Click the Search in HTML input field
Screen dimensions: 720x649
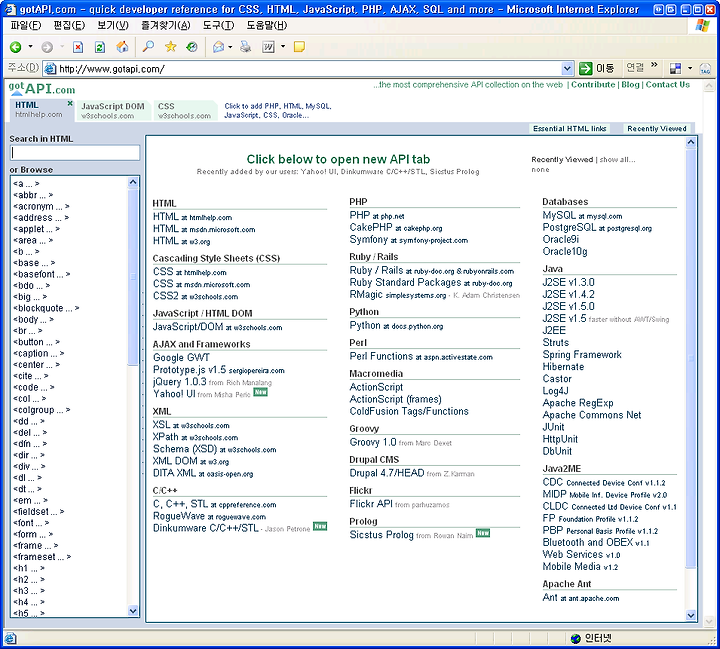75,153
